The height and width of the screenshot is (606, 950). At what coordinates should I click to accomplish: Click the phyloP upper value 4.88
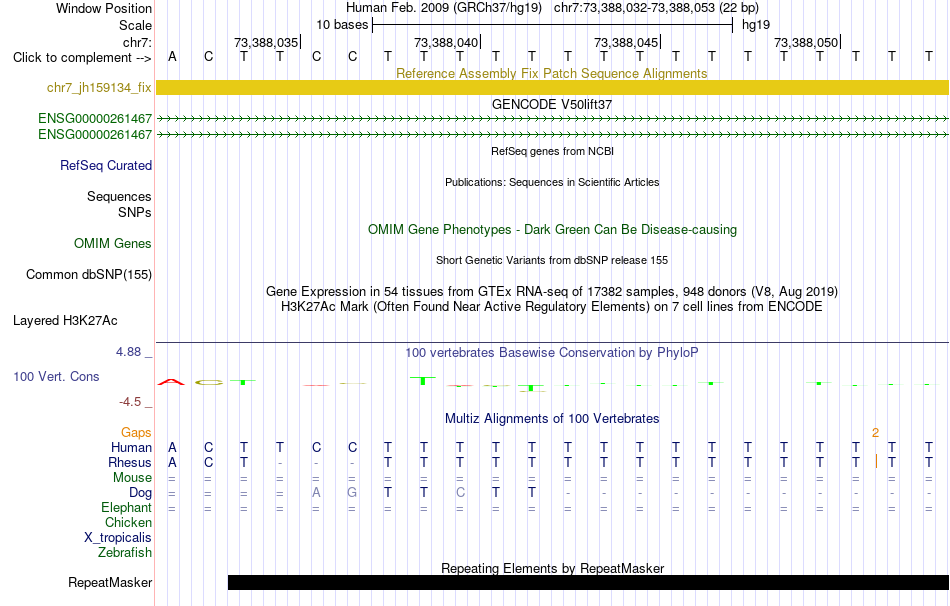tap(128, 351)
